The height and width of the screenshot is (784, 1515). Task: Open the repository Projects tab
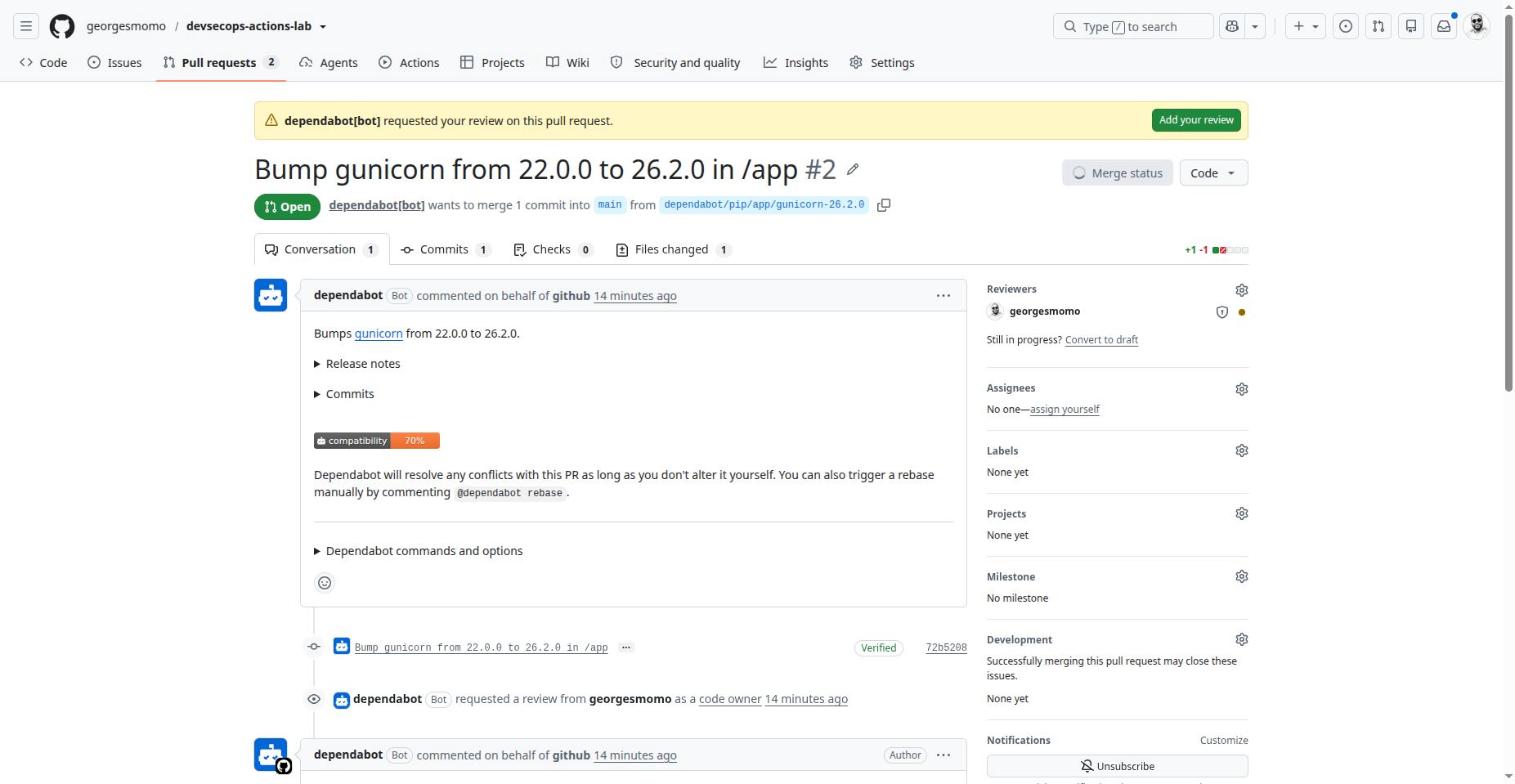(492, 62)
